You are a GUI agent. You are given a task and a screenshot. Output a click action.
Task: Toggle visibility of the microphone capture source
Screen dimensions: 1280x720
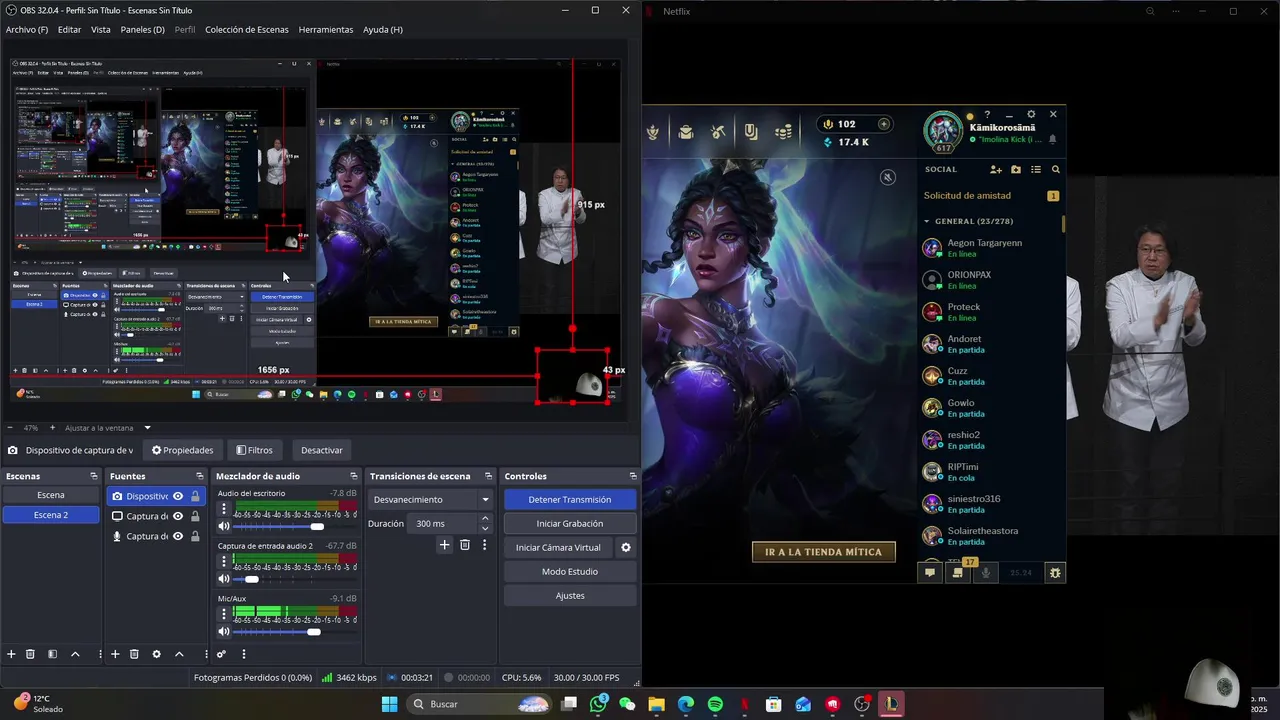click(178, 536)
